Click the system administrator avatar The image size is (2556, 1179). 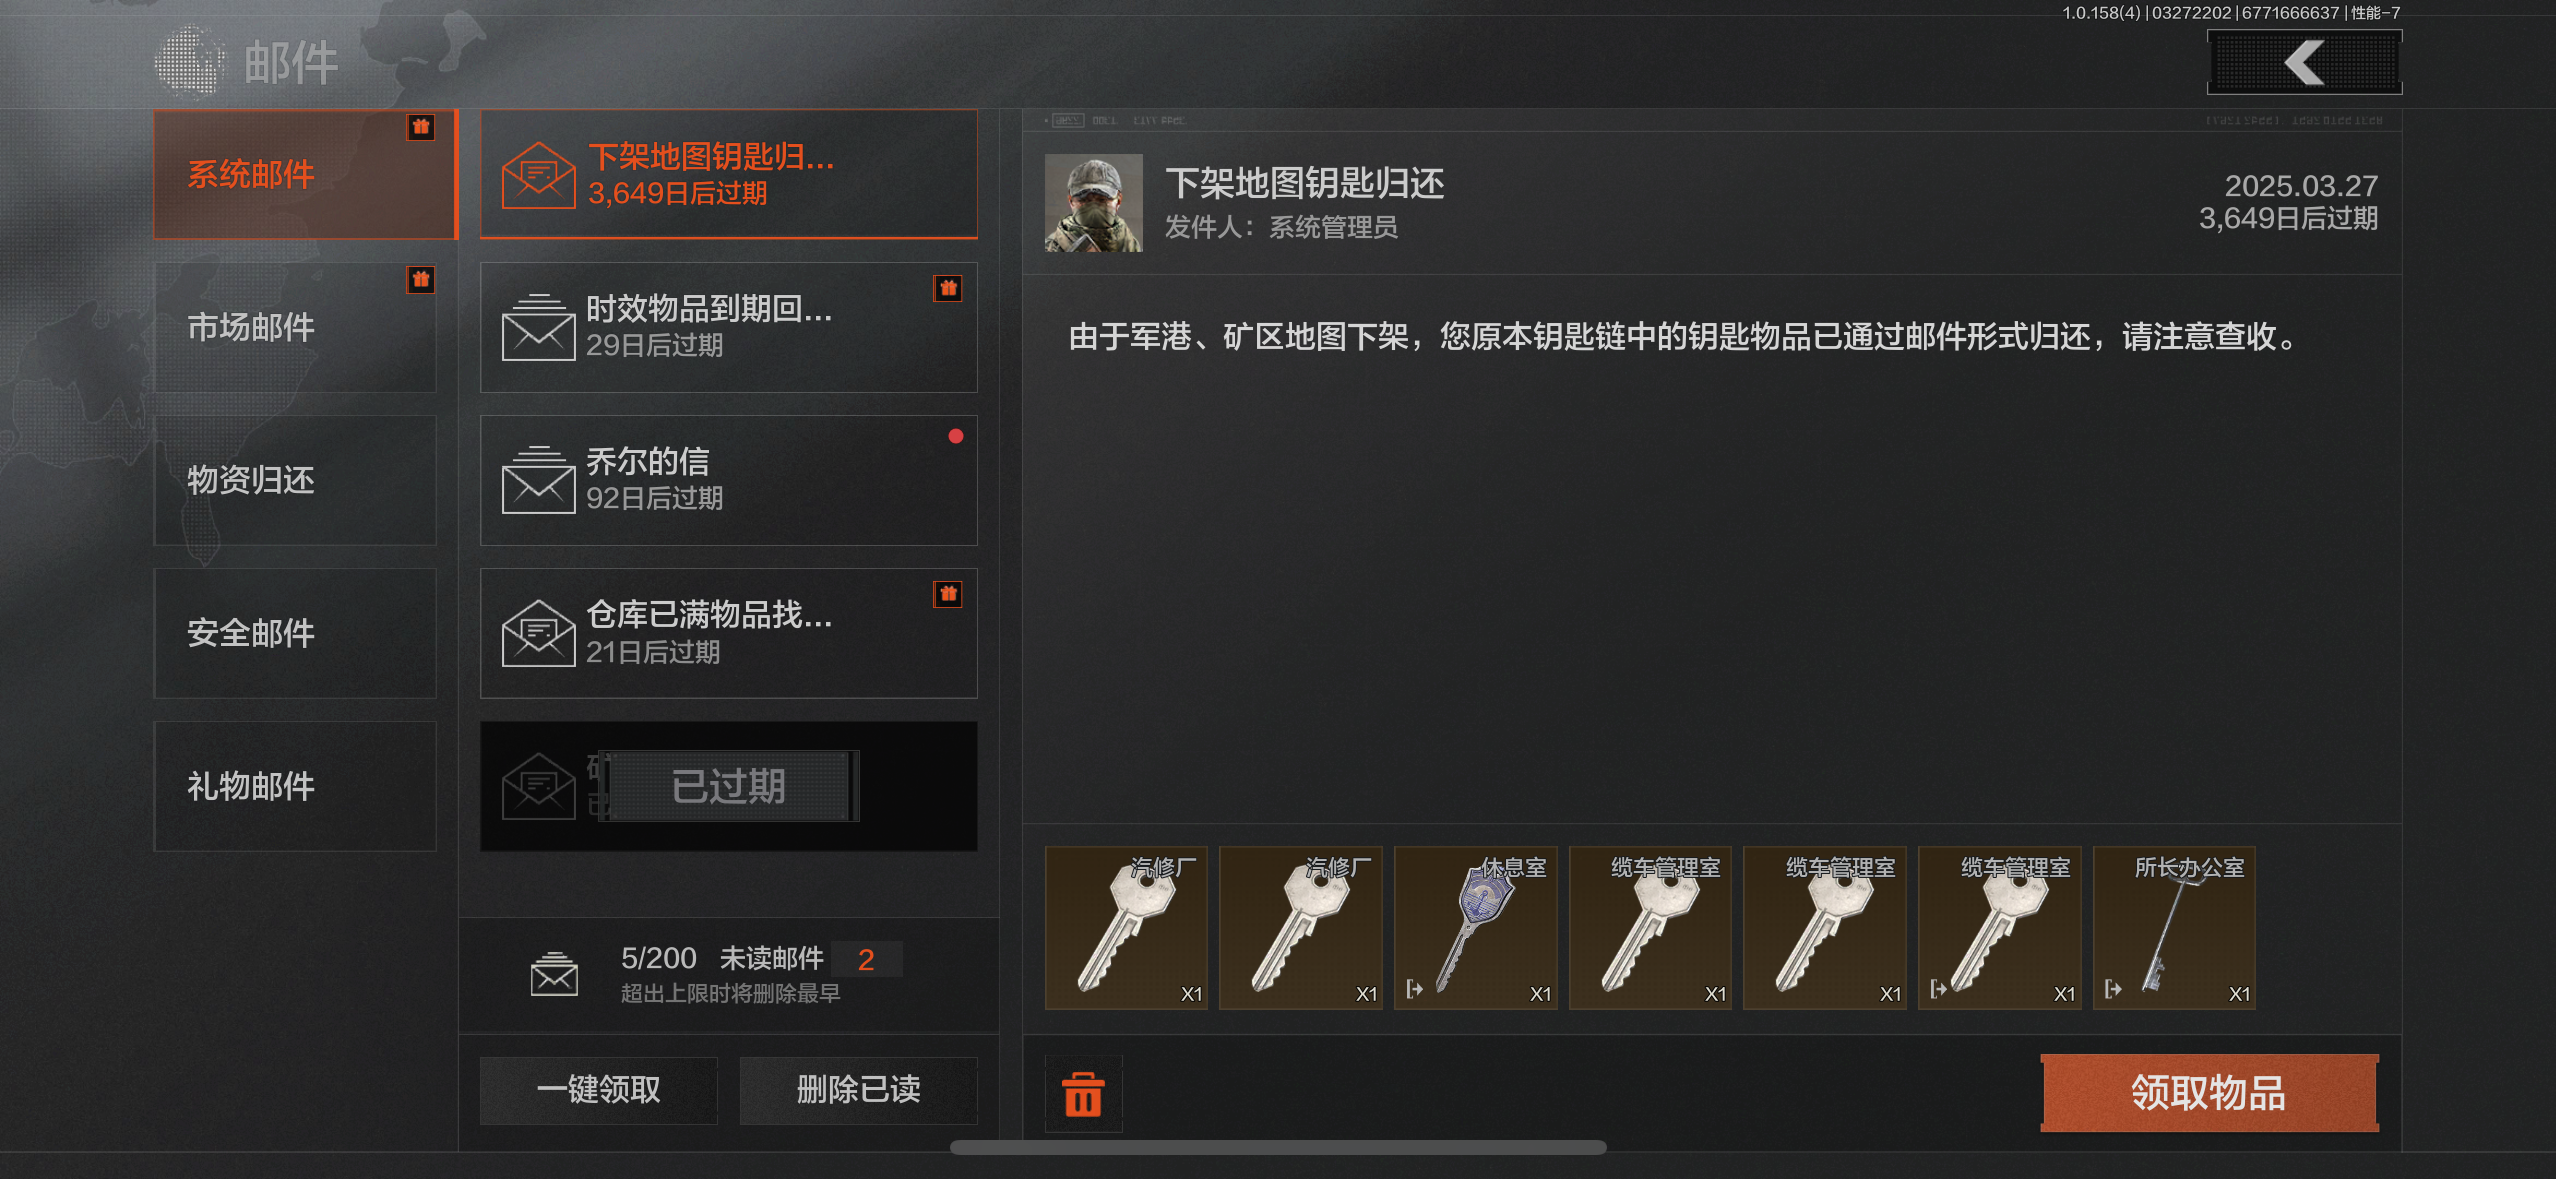pos(1094,203)
